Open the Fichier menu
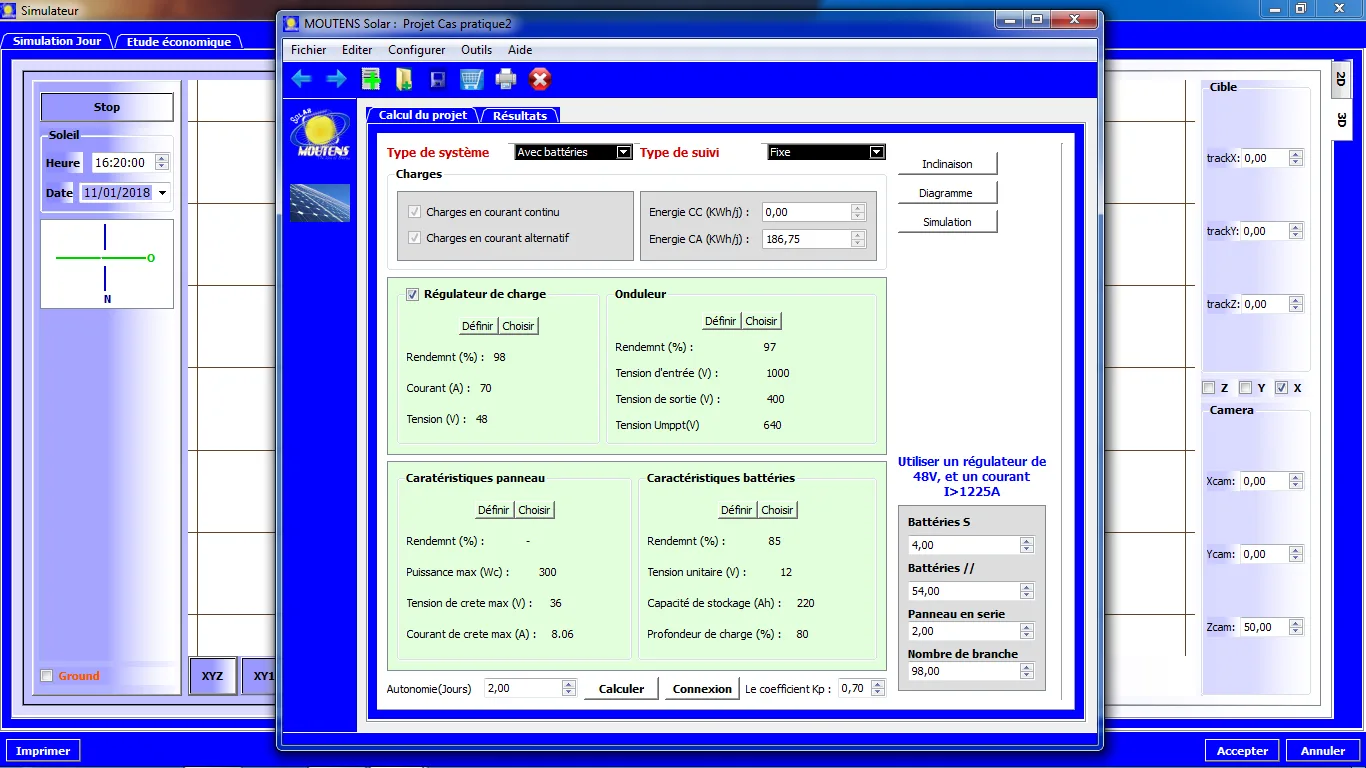 tap(309, 49)
